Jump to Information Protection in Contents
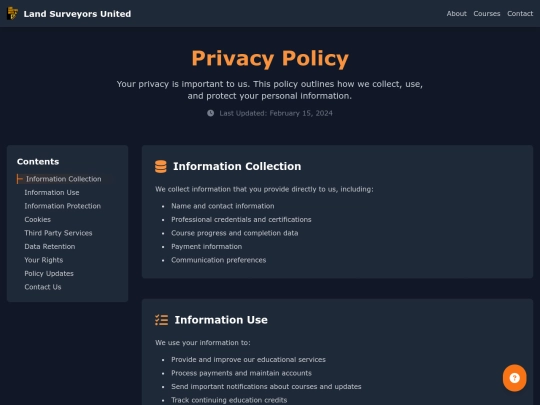The width and height of the screenshot is (540, 405). 62,206
